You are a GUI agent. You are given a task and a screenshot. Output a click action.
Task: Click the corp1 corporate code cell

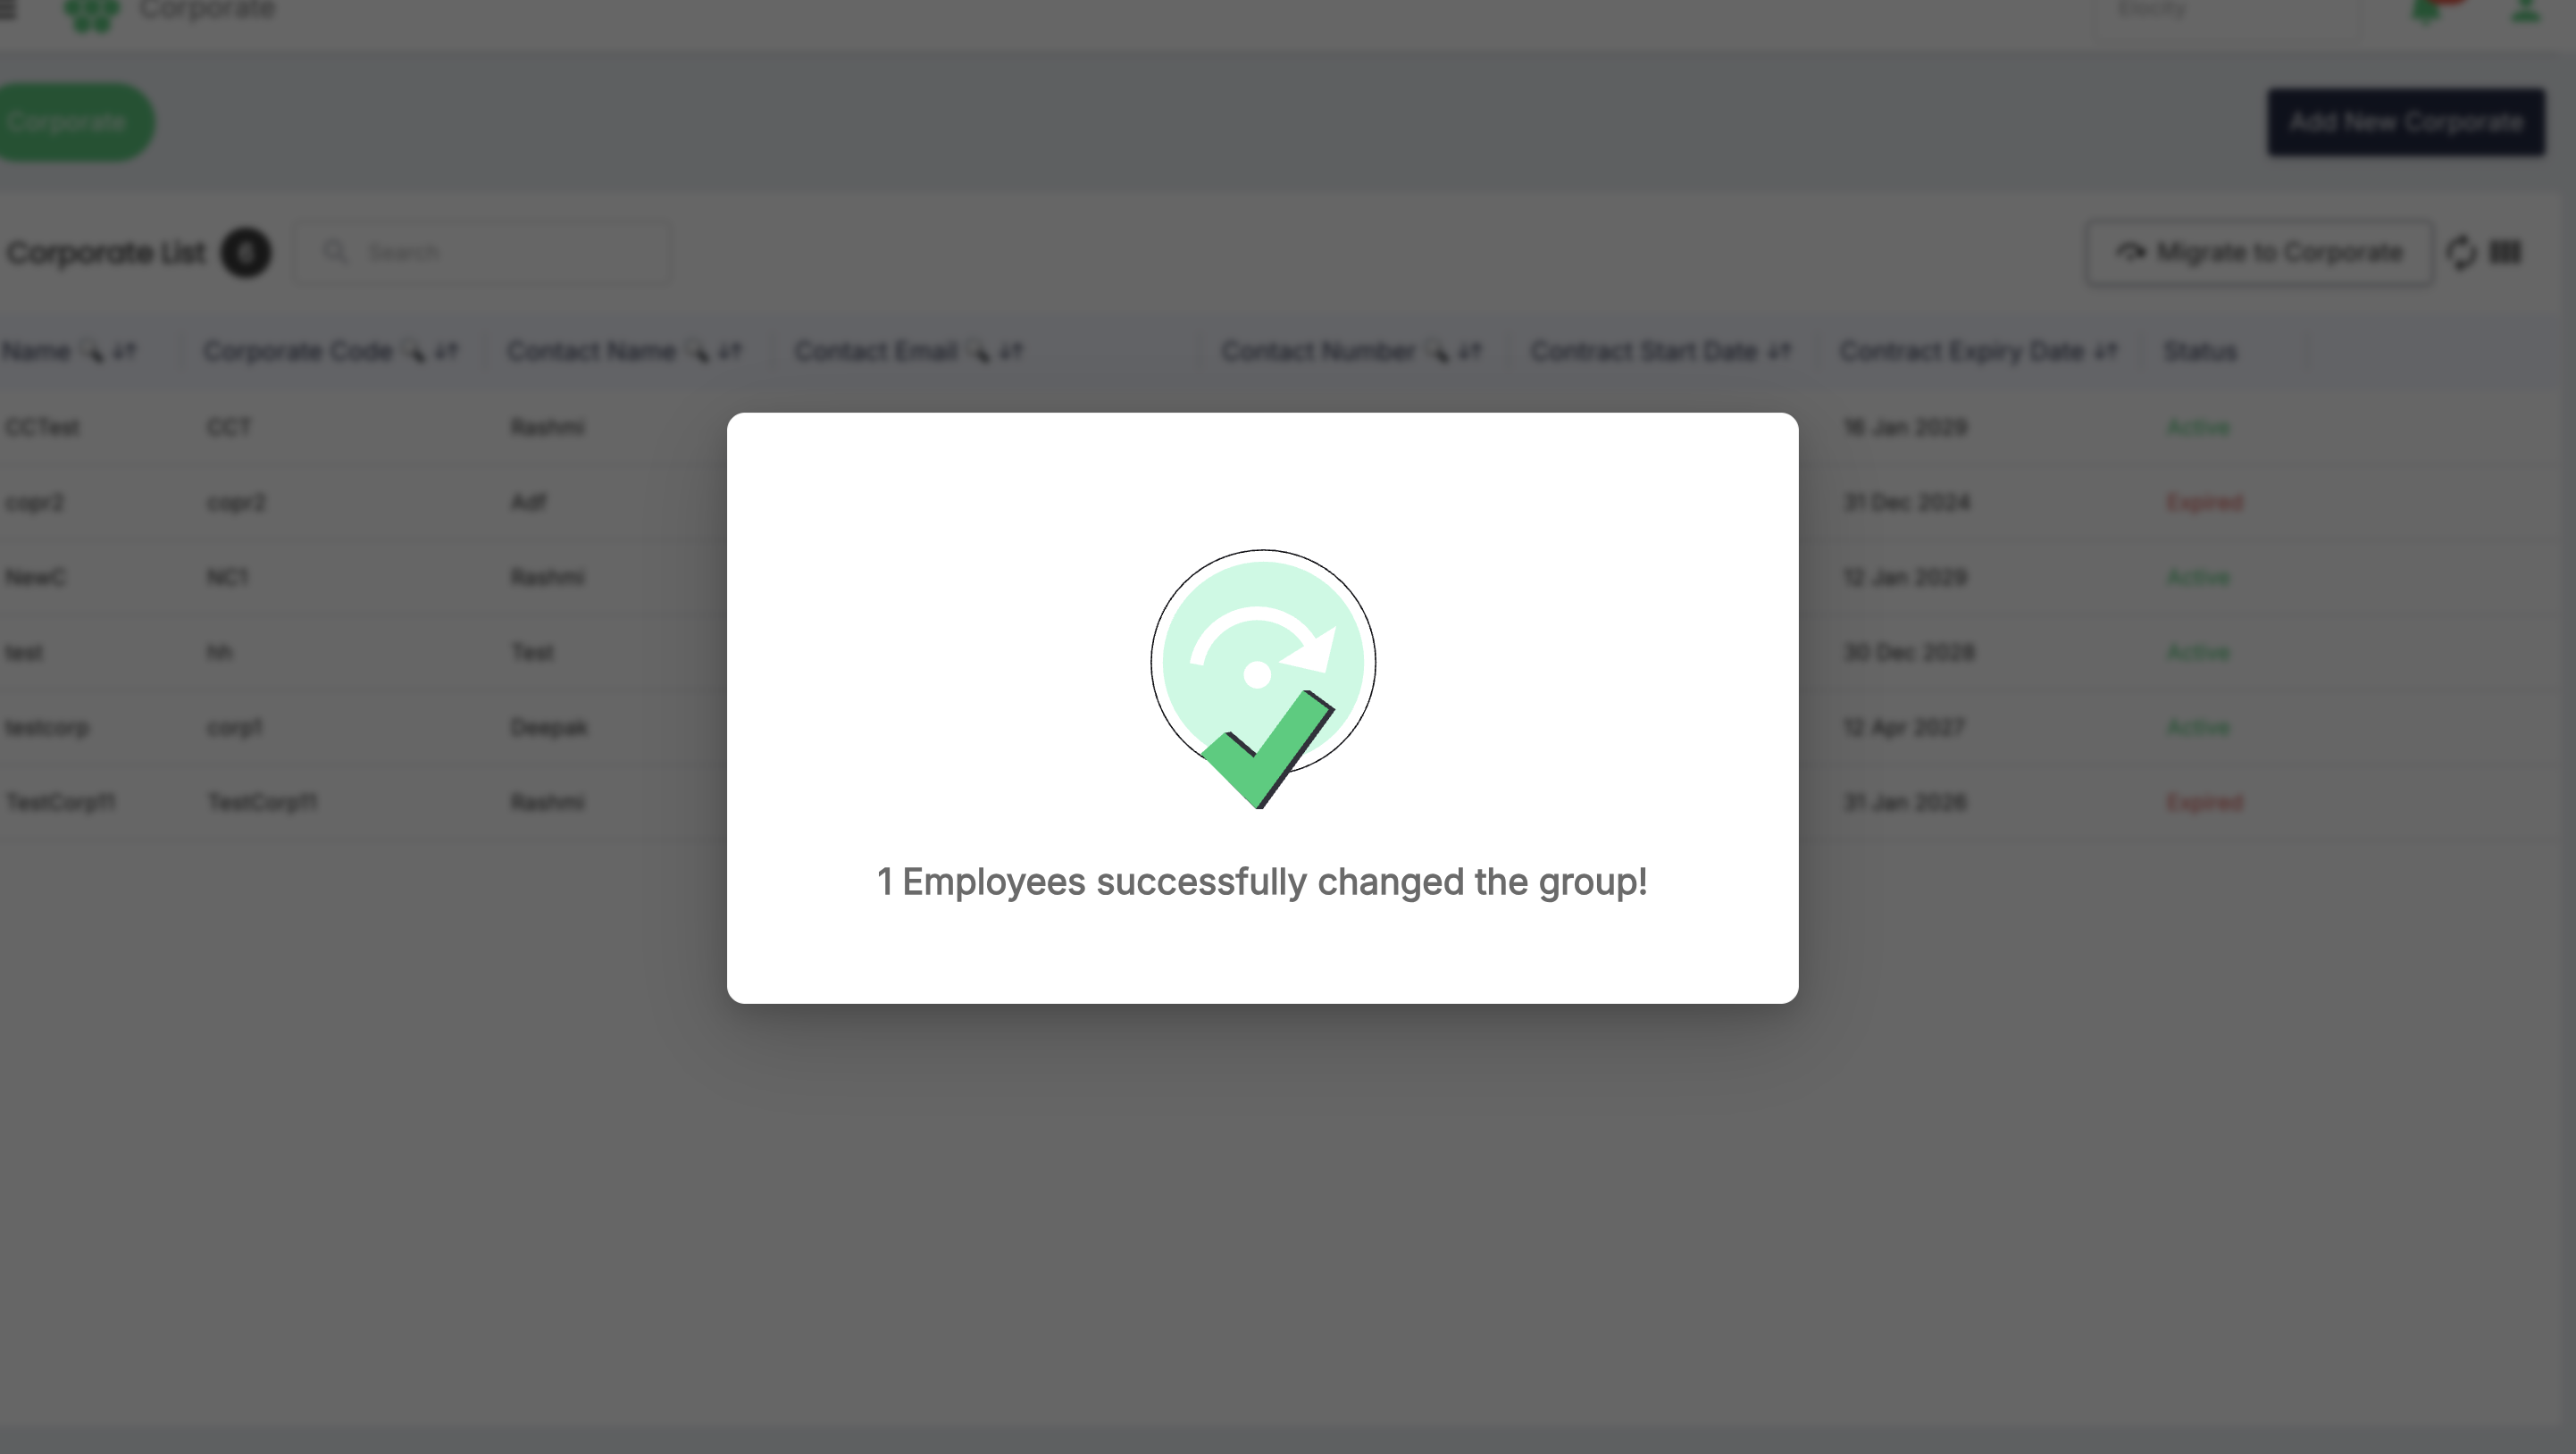point(234,727)
